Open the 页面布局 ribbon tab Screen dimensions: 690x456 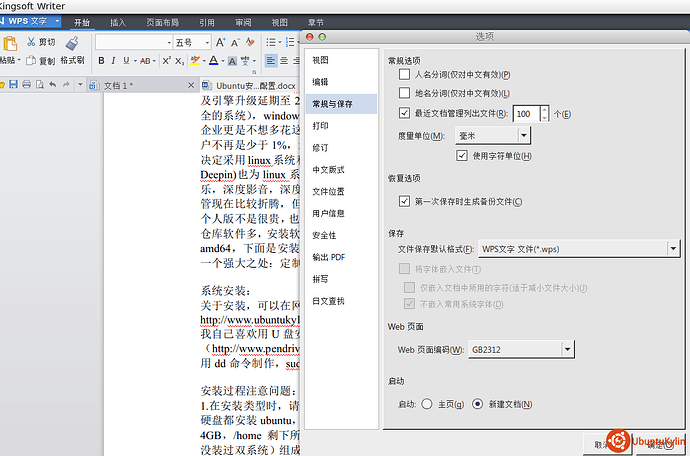pos(162,22)
